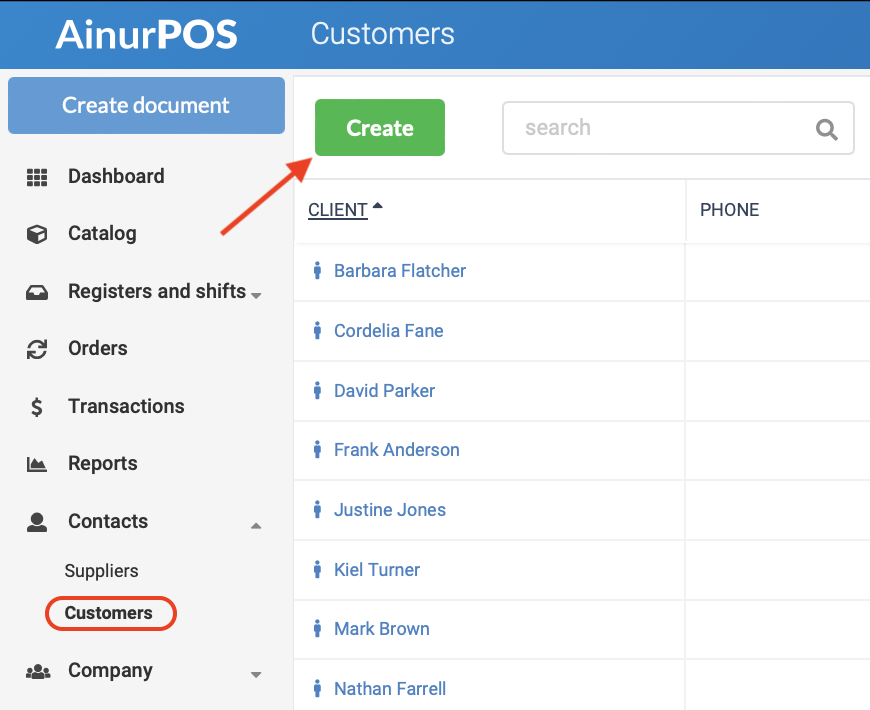Collapse the Contacts submenu arrow
The image size is (870, 710).
[x=256, y=525]
